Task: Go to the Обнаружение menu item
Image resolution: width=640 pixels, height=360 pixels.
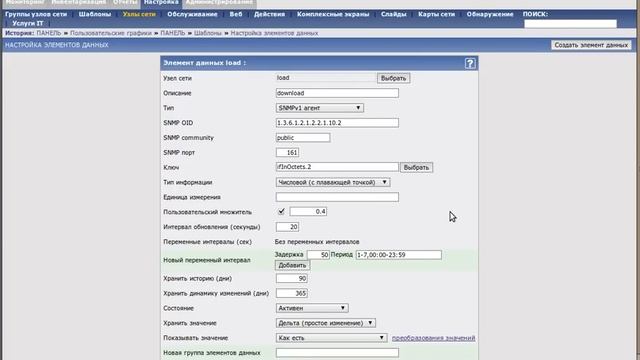Action: point(490,14)
